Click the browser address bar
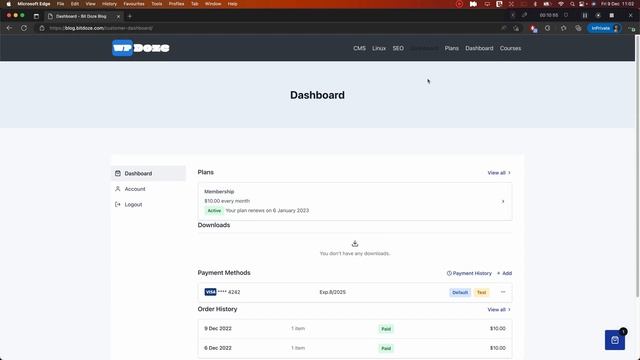Viewport: 640px width, 360px height. tap(269, 28)
